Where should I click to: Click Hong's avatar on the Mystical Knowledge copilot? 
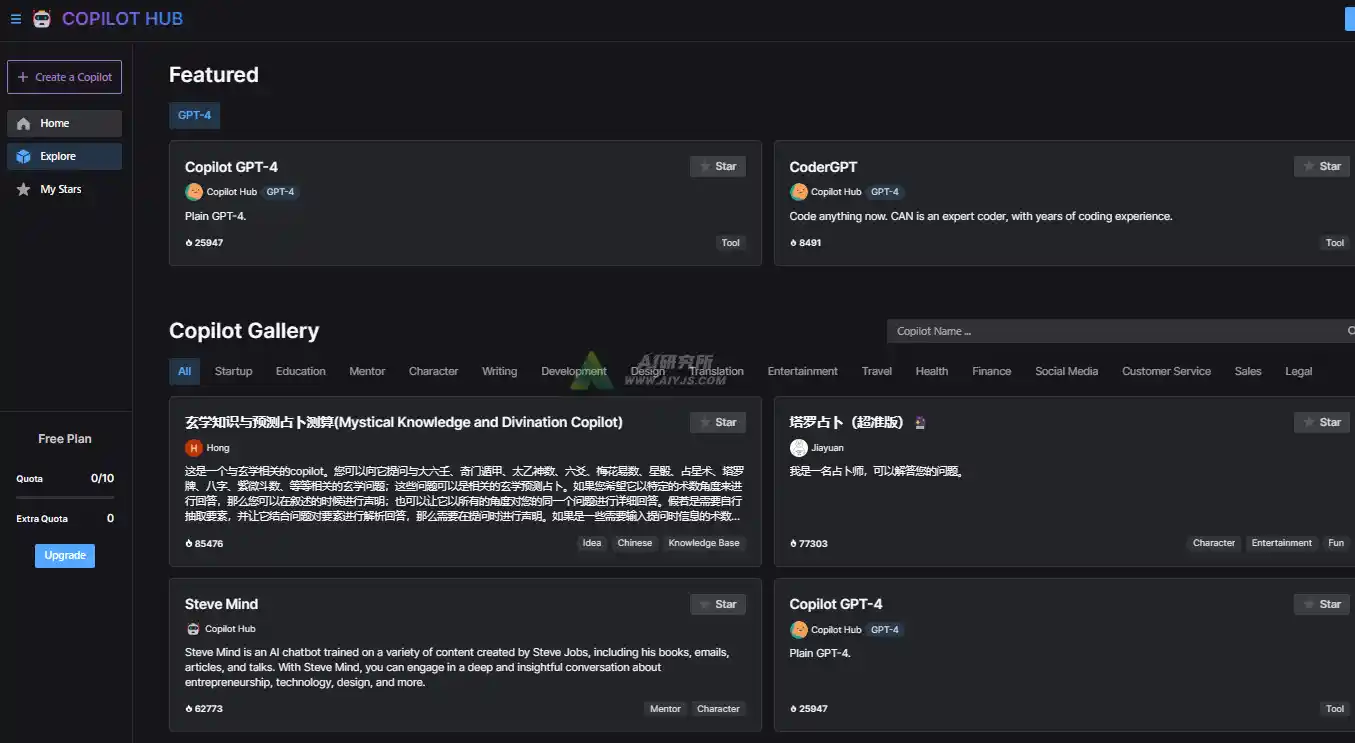coord(193,447)
